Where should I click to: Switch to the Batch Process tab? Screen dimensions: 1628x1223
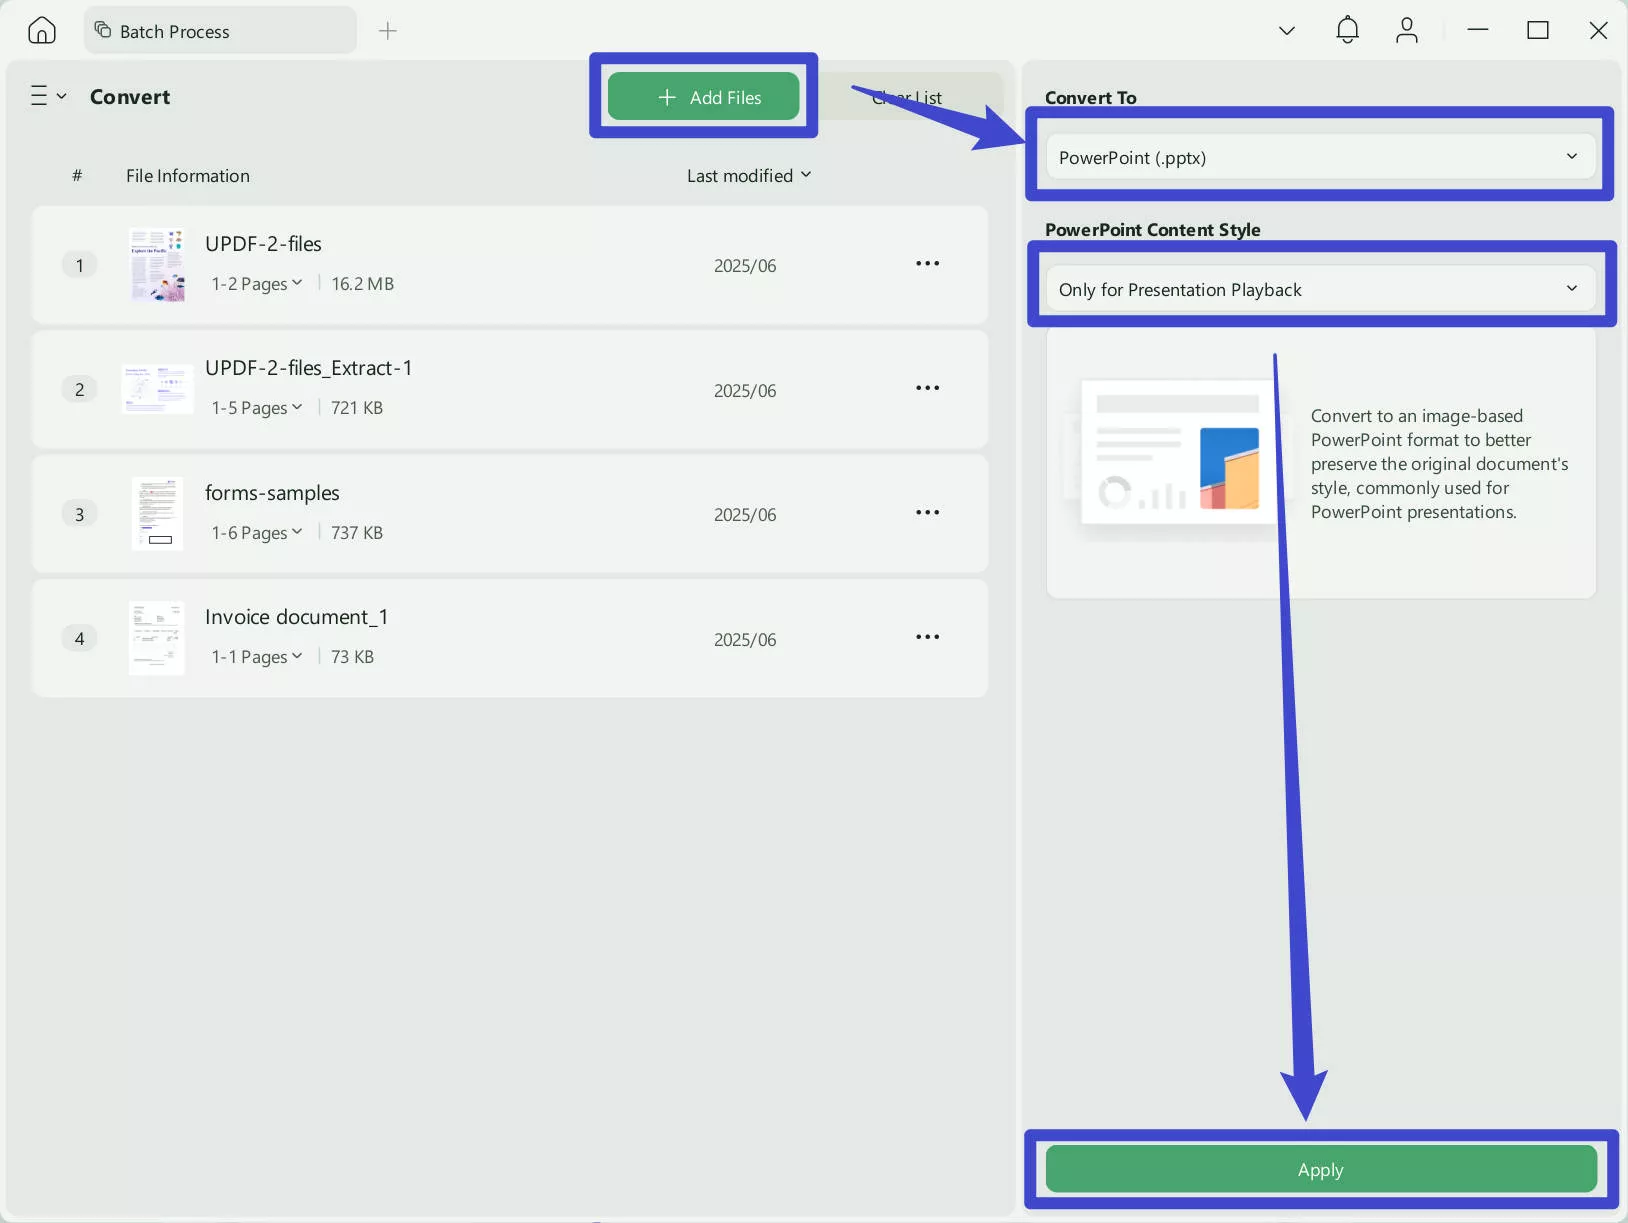220,31
